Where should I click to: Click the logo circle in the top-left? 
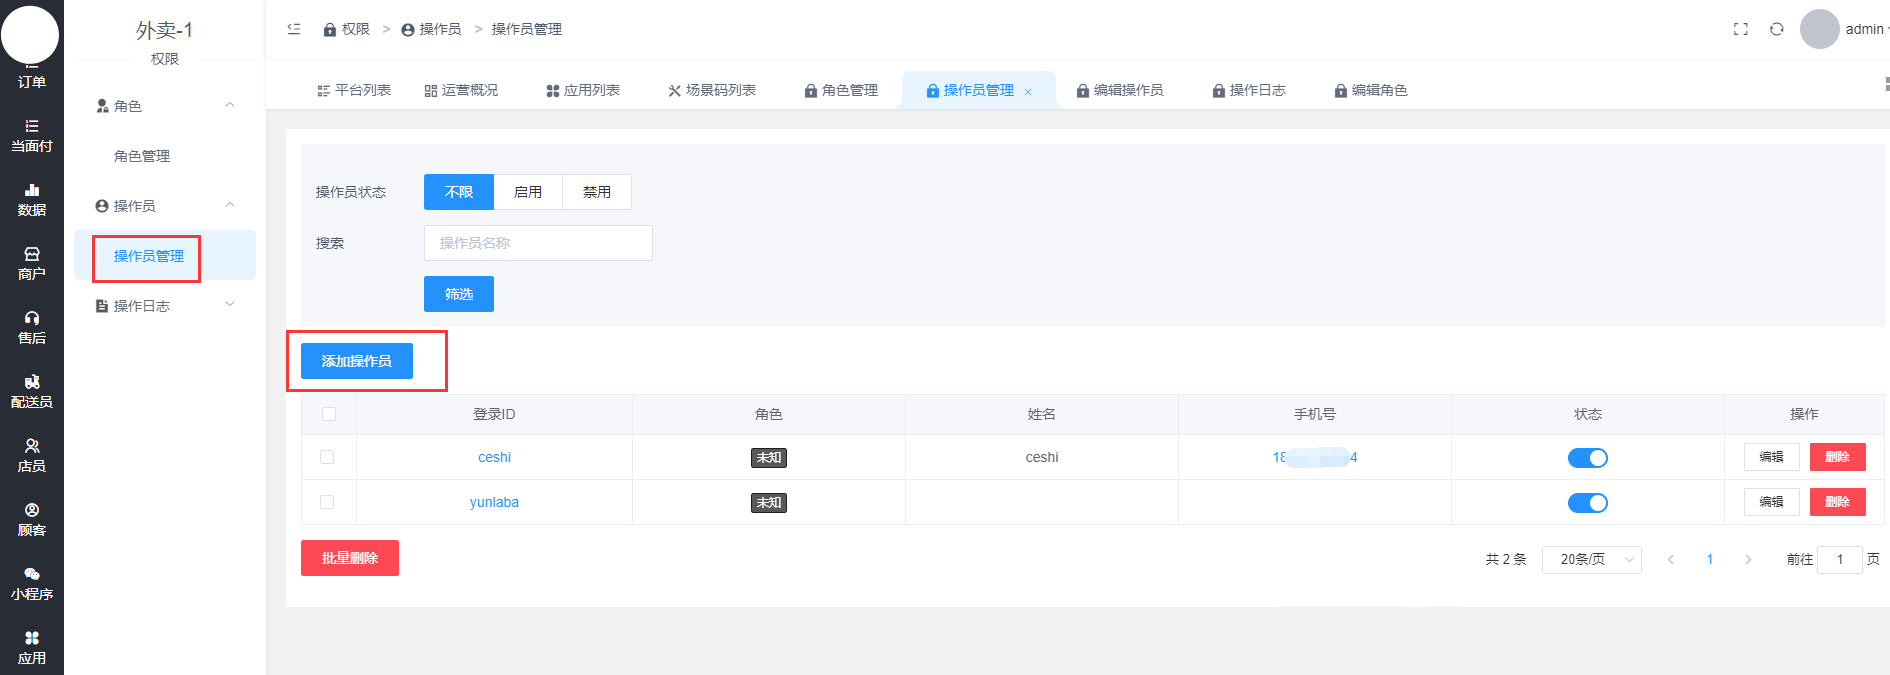pos(30,35)
